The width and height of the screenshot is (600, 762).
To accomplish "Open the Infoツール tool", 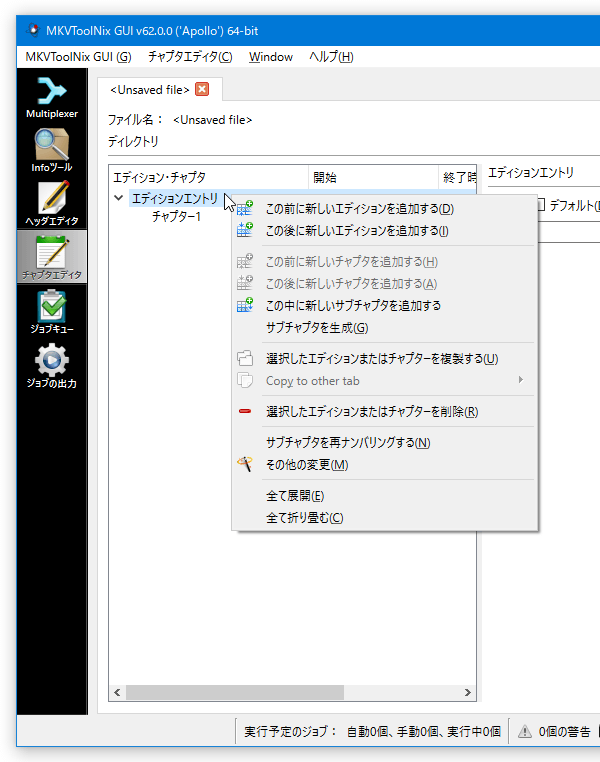I will (51, 151).
